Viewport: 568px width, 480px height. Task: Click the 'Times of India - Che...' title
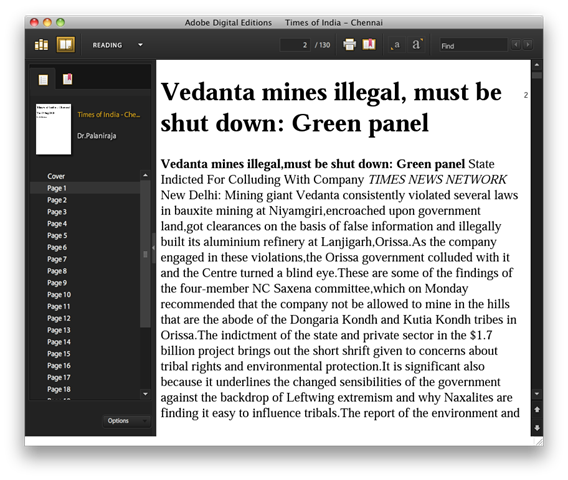tap(108, 114)
